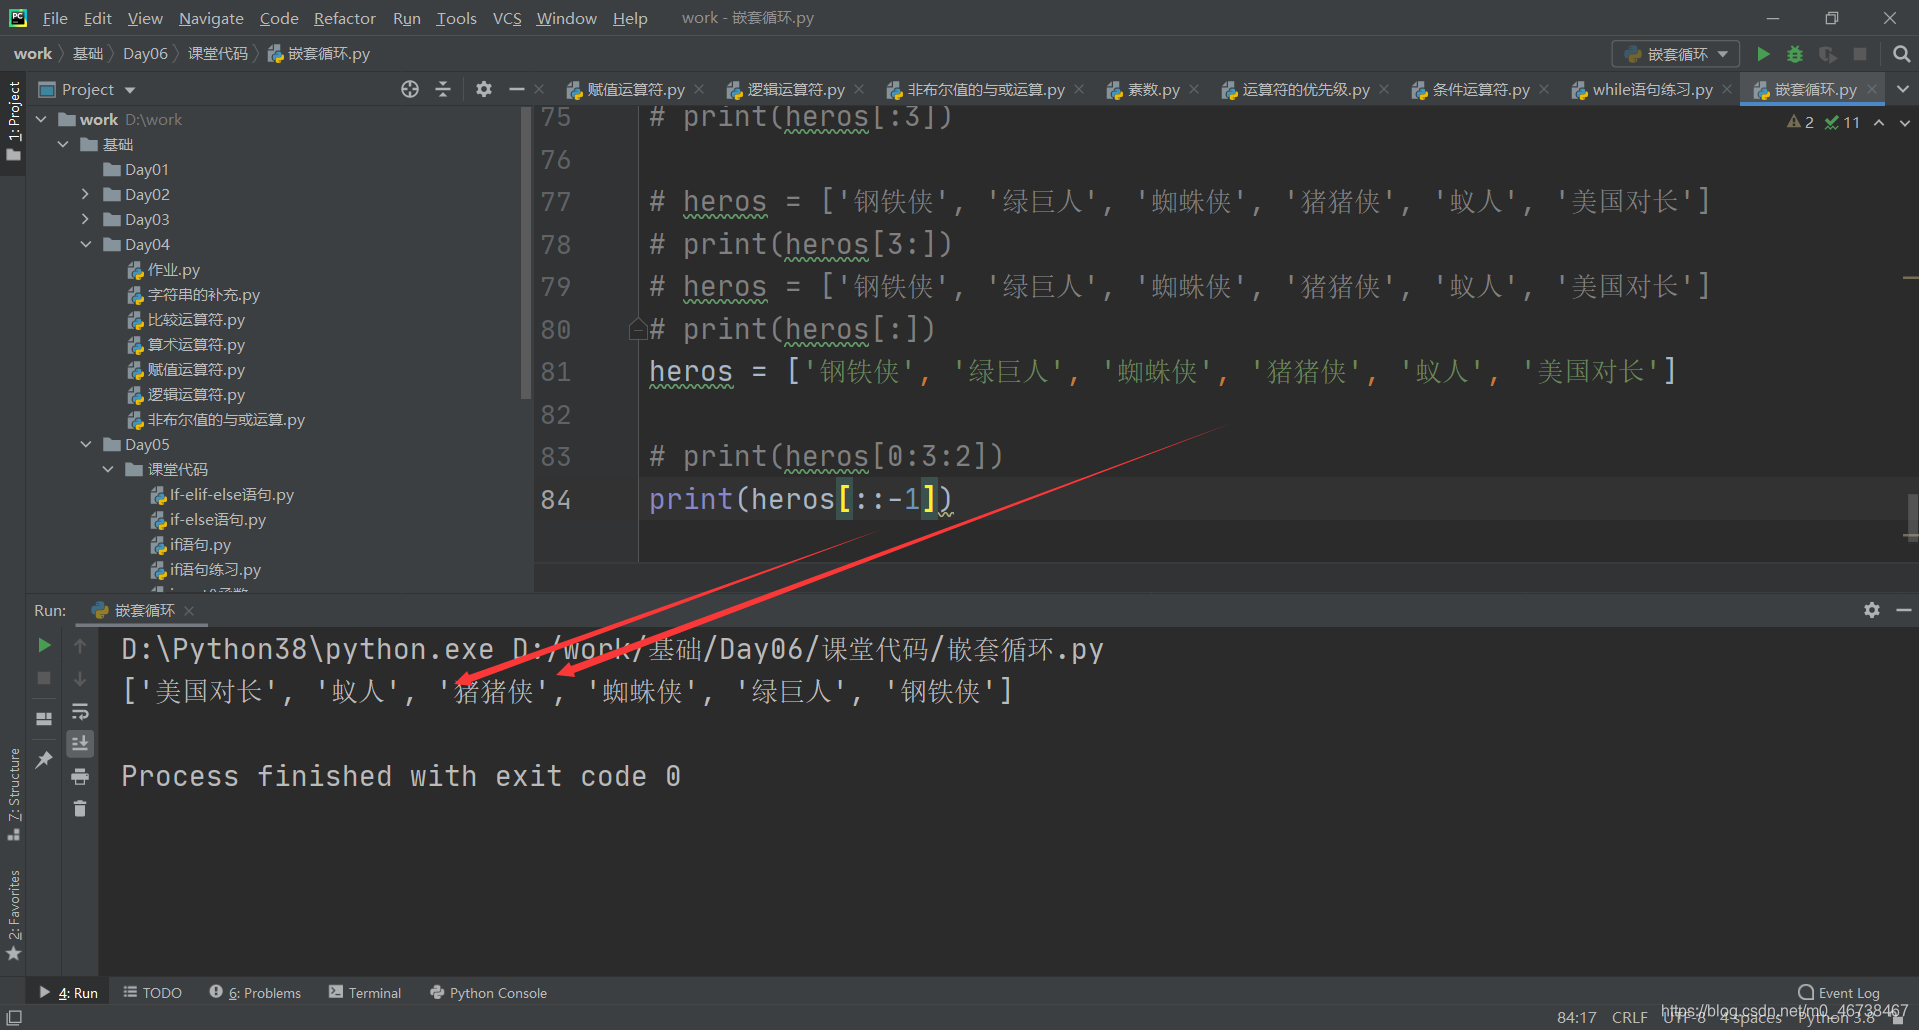This screenshot has height=1030, width=1919.
Task: Go to the previous highlighted error arrow
Action: point(1879,122)
